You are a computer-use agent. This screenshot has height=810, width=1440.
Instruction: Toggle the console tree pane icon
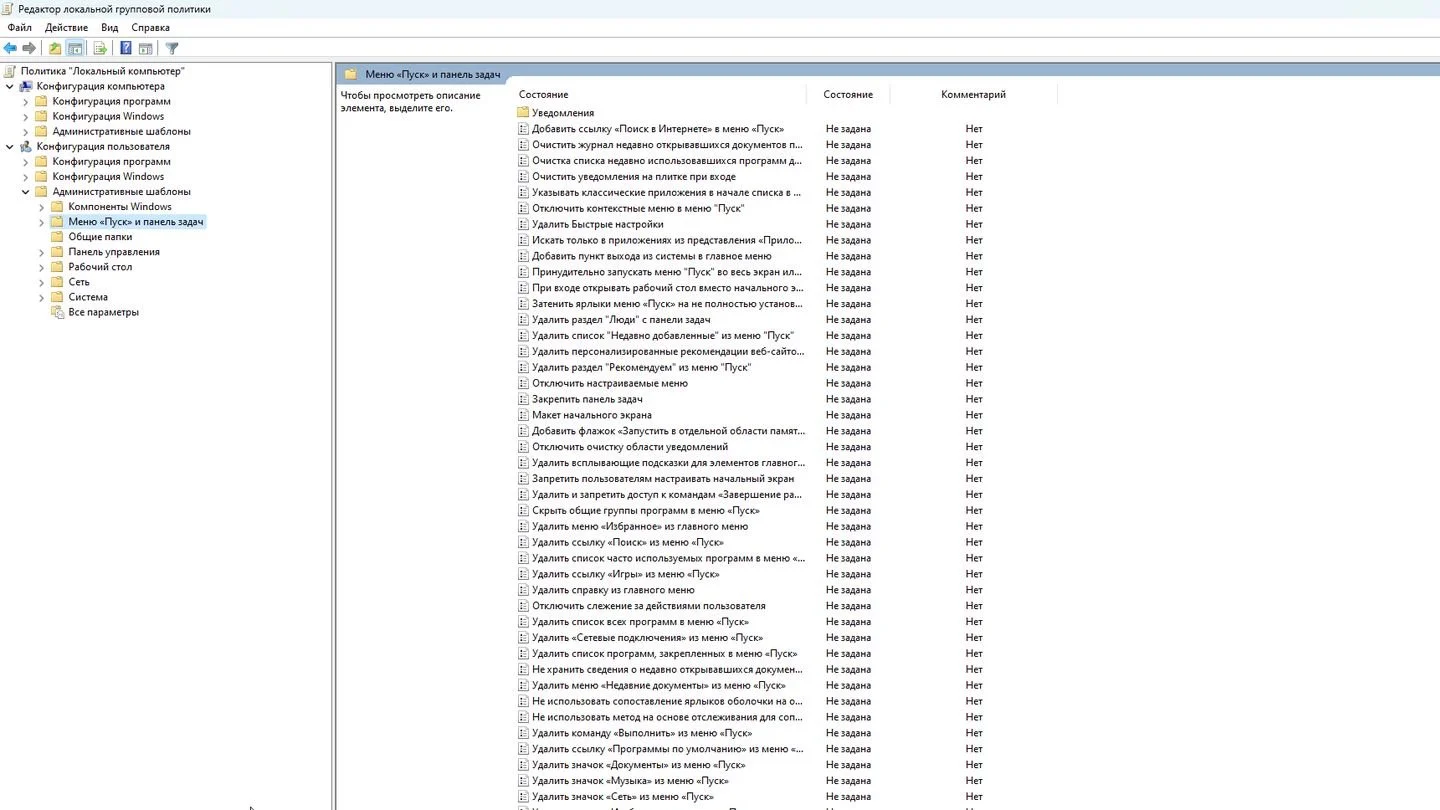74,48
